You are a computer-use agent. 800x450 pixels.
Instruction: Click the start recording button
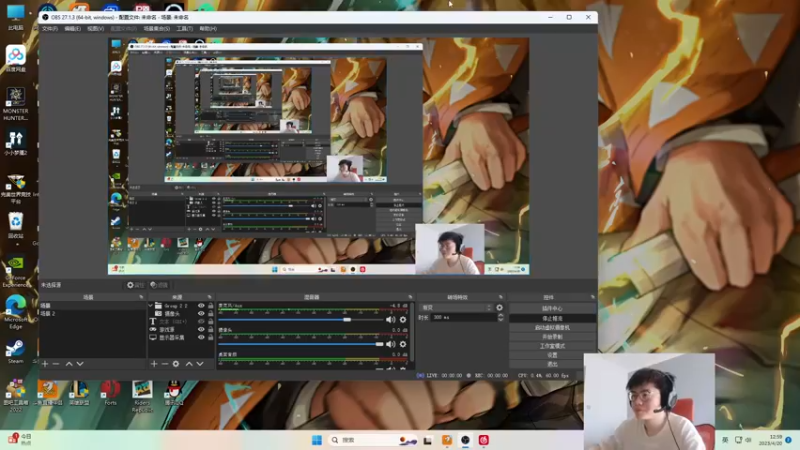point(552,337)
